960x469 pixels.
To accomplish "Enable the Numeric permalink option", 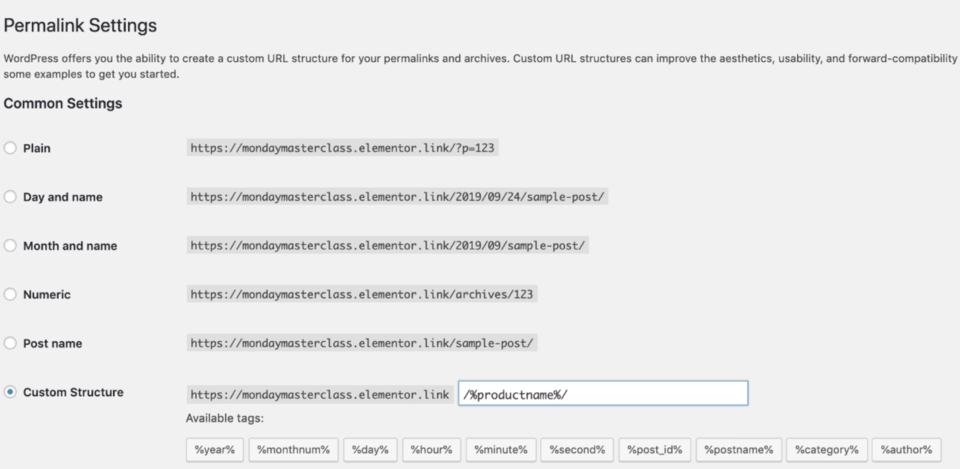I will click(x=10, y=295).
